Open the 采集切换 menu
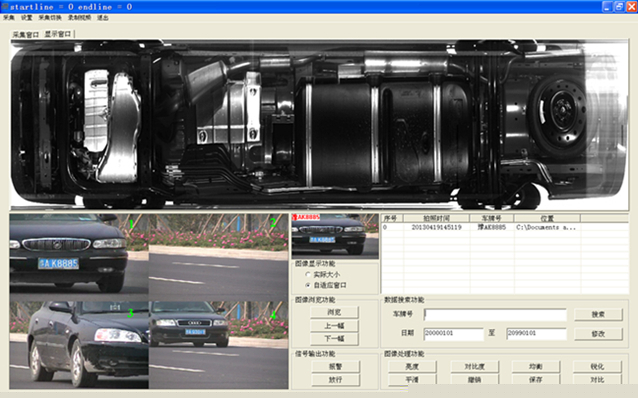Image resolution: width=638 pixels, height=398 pixels. [50, 18]
